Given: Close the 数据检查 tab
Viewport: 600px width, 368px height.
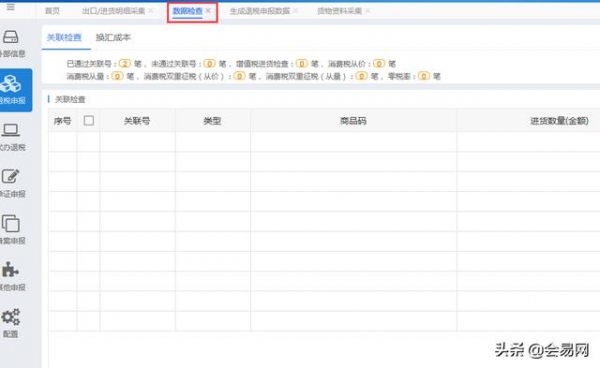Looking at the screenshot, I should coord(208,11).
